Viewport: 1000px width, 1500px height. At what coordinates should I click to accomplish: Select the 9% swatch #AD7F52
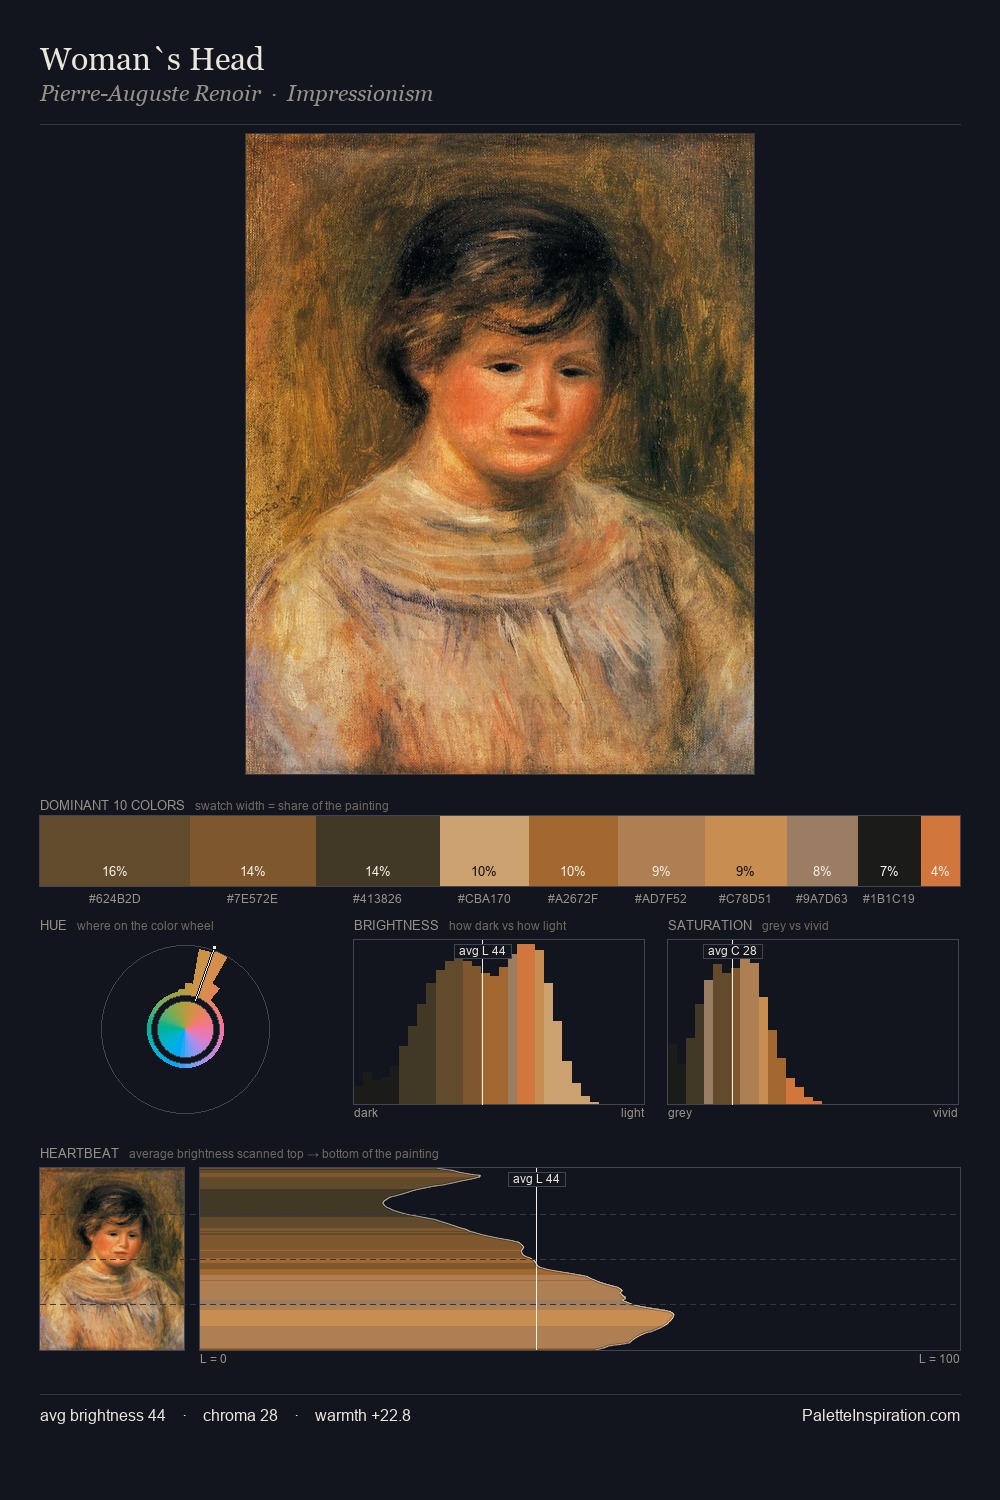(x=661, y=851)
